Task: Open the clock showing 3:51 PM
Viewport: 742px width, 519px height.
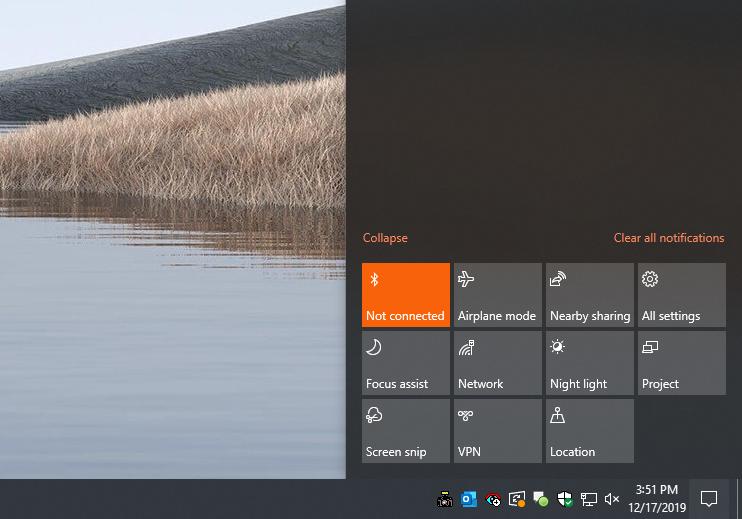Action: pos(657,499)
